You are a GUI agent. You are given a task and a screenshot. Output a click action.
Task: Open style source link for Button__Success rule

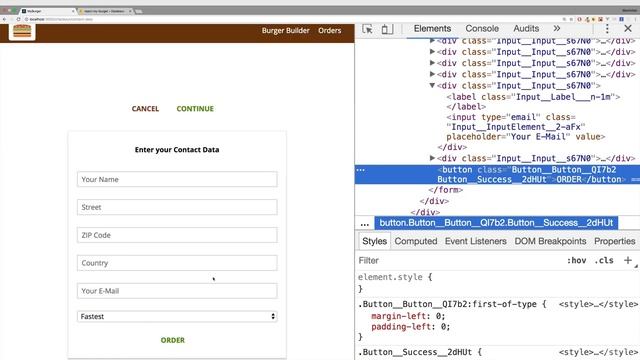(598, 352)
